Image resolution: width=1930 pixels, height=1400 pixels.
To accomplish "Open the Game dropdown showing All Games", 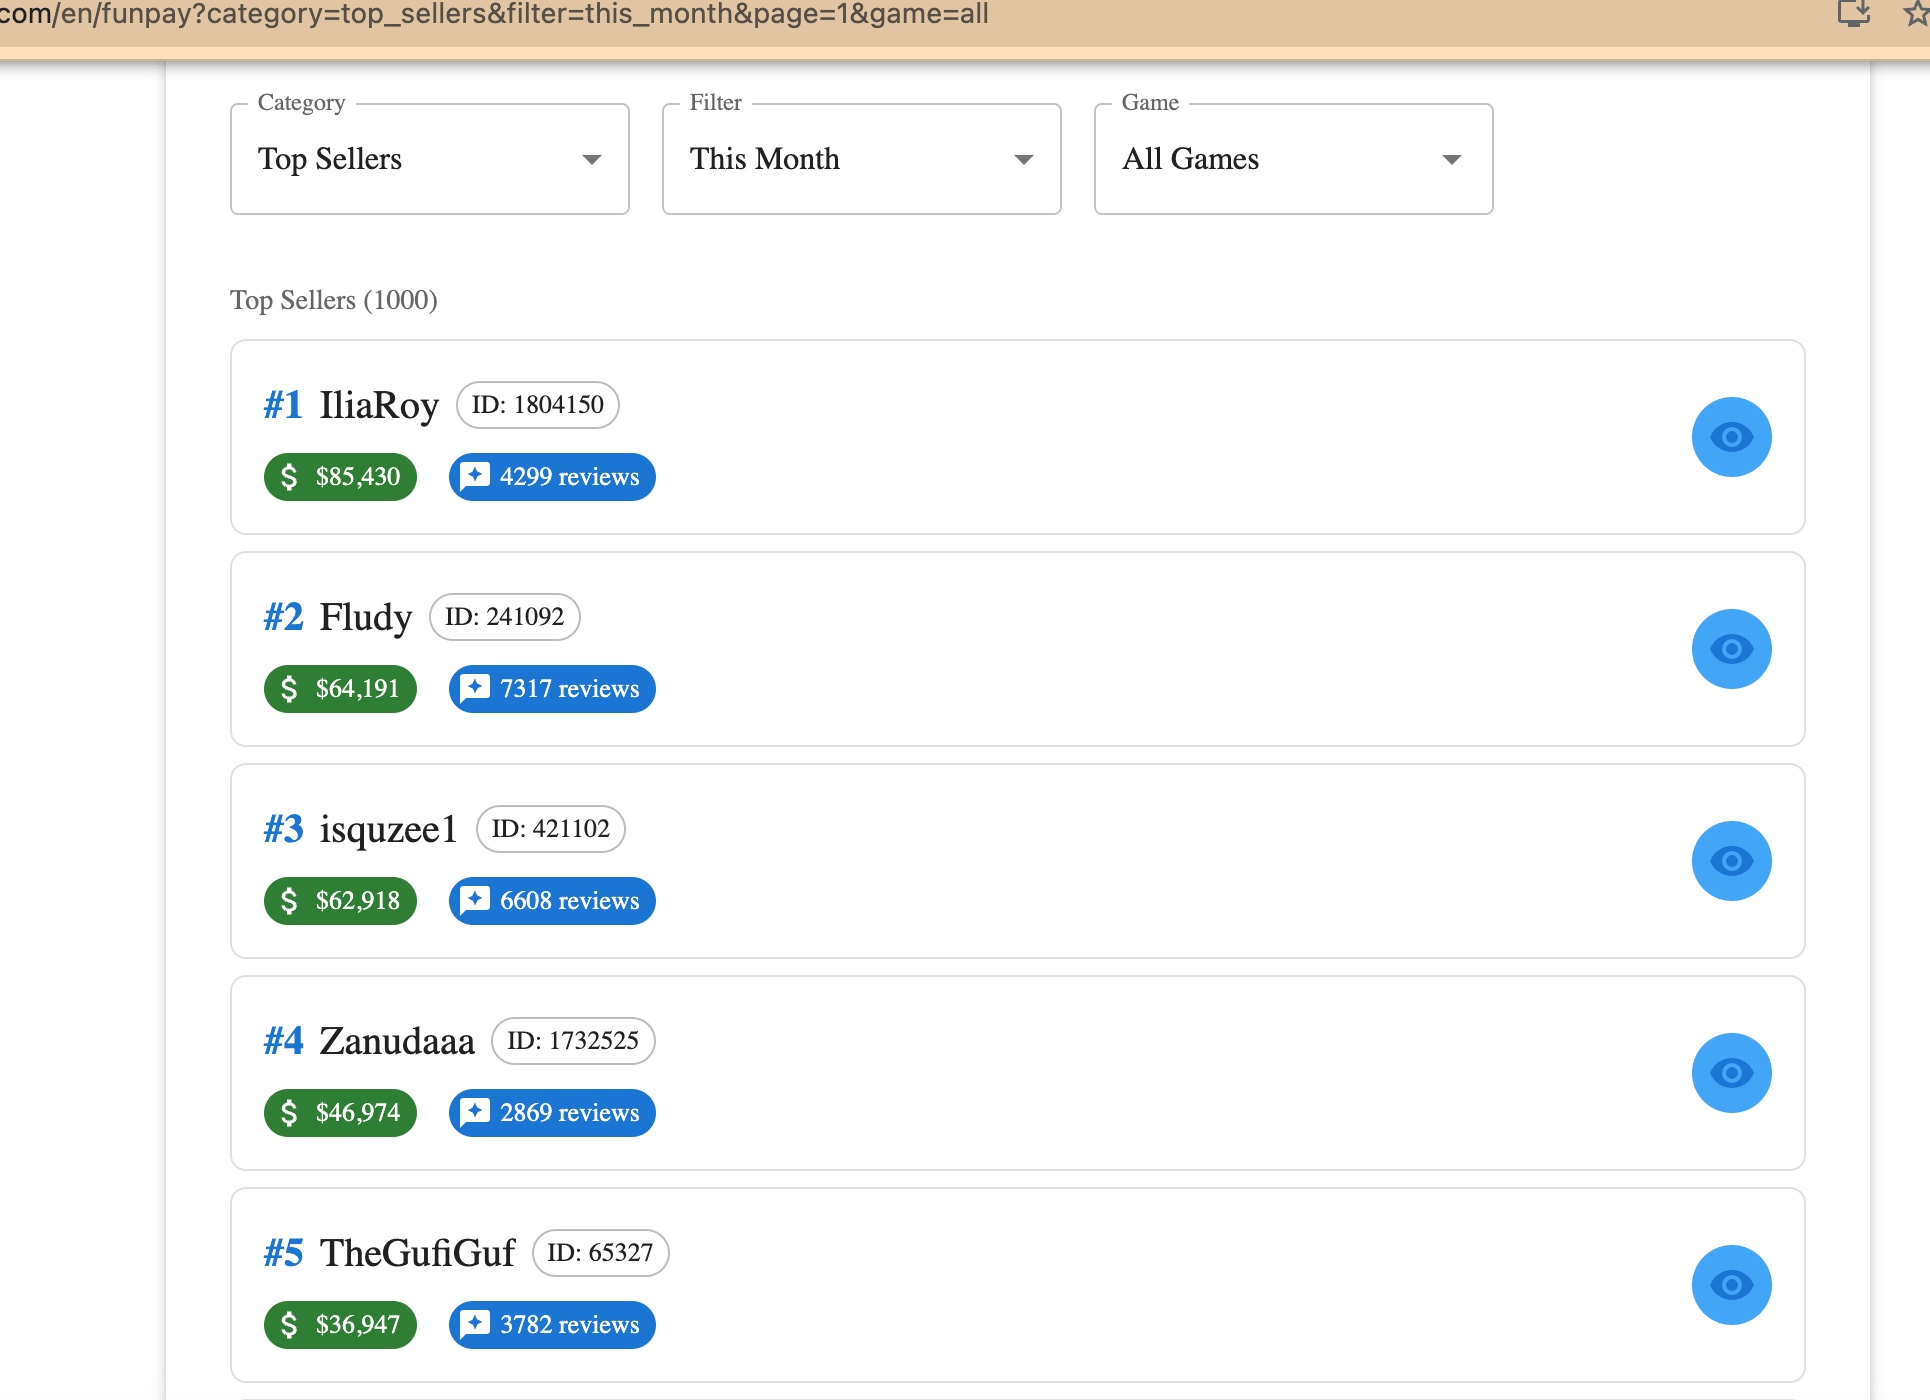I will tap(1294, 159).
